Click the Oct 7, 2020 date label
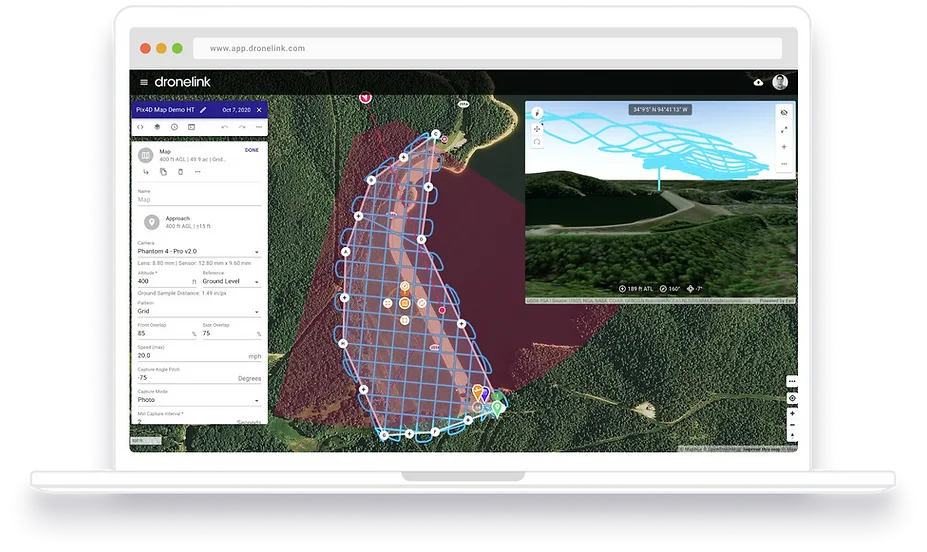The width and height of the screenshot is (927, 552). [x=236, y=110]
